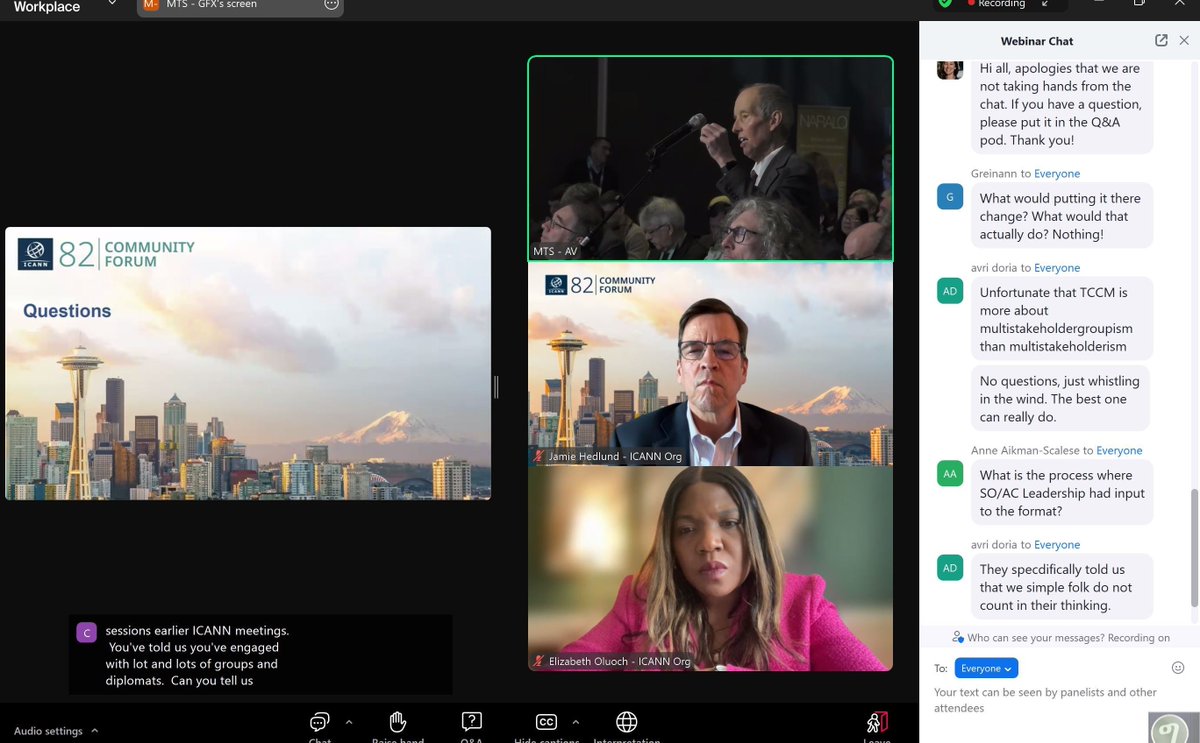Click the 'Unfortunate that TCCM' message
Image resolution: width=1200 pixels, height=743 pixels.
point(1061,319)
